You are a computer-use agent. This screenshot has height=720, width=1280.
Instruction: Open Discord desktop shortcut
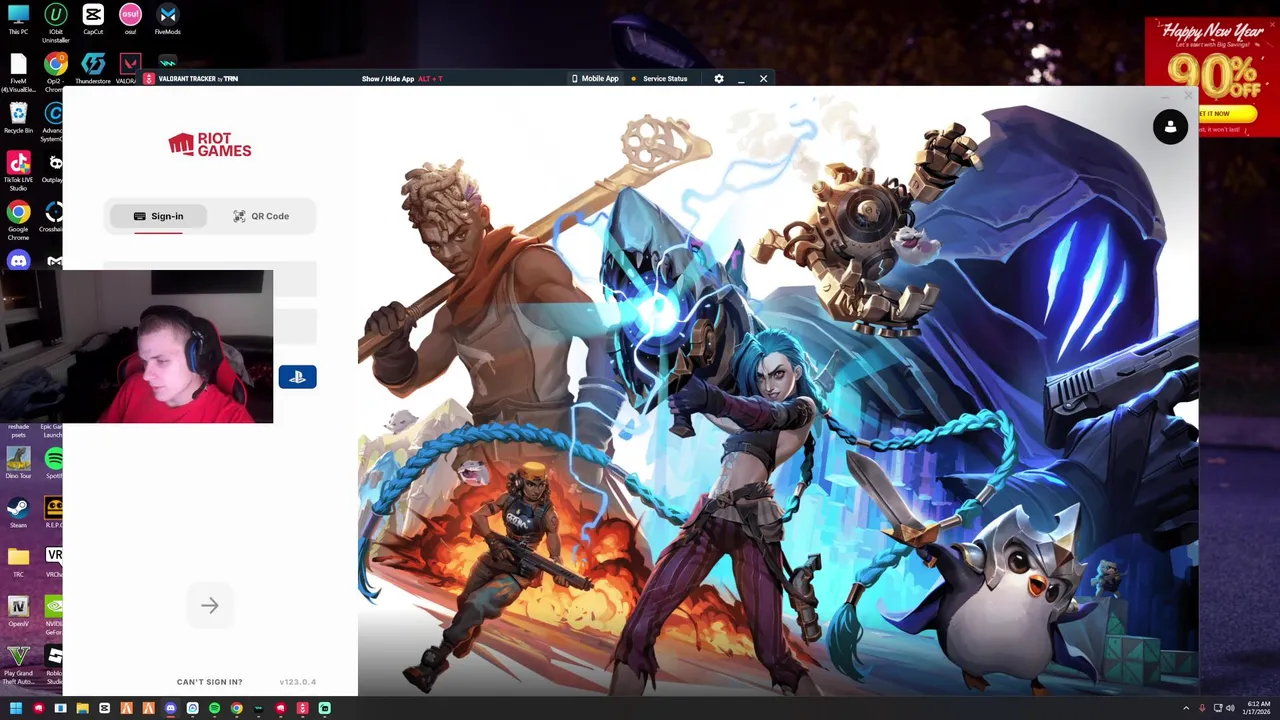tap(18, 261)
